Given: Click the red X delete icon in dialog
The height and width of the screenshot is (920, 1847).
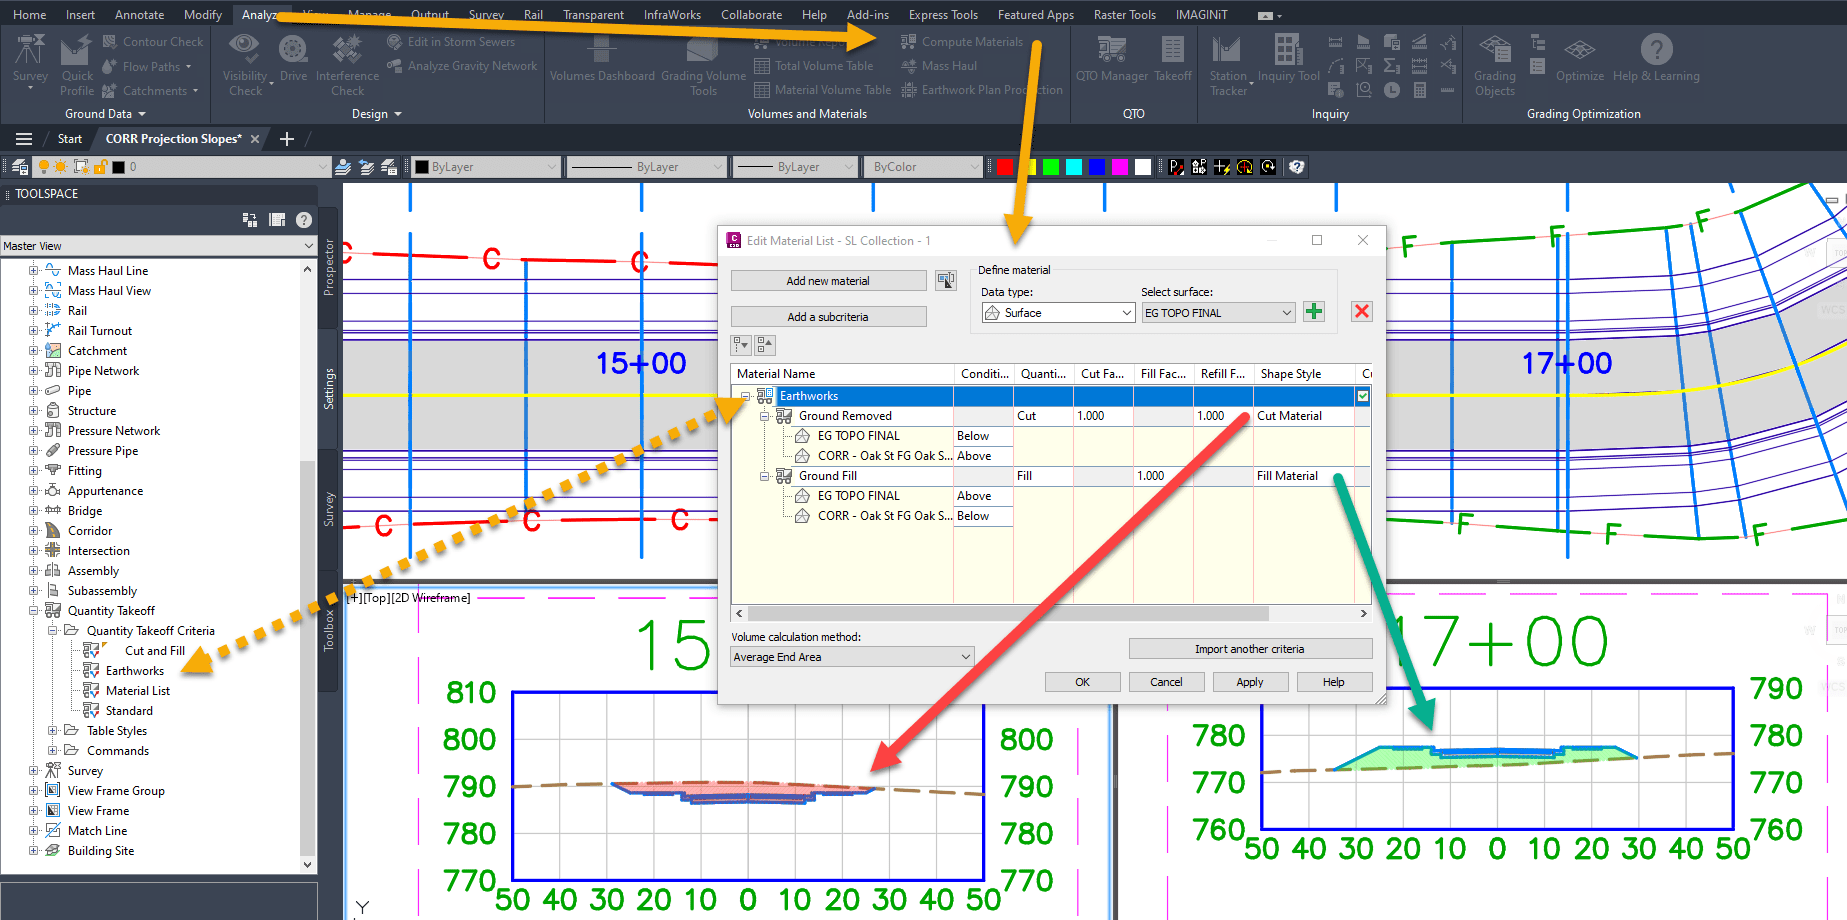Looking at the screenshot, I should tap(1361, 312).
